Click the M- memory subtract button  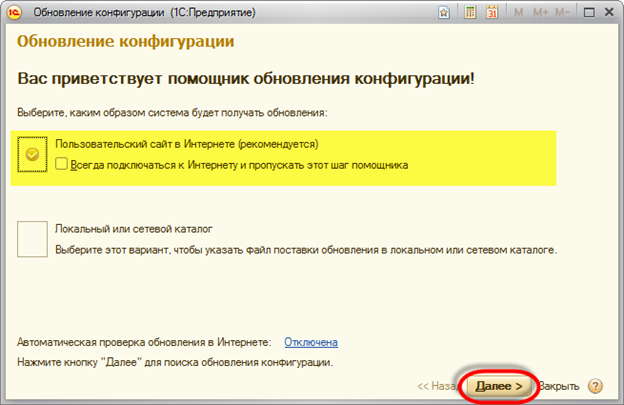pyautogui.click(x=562, y=13)
